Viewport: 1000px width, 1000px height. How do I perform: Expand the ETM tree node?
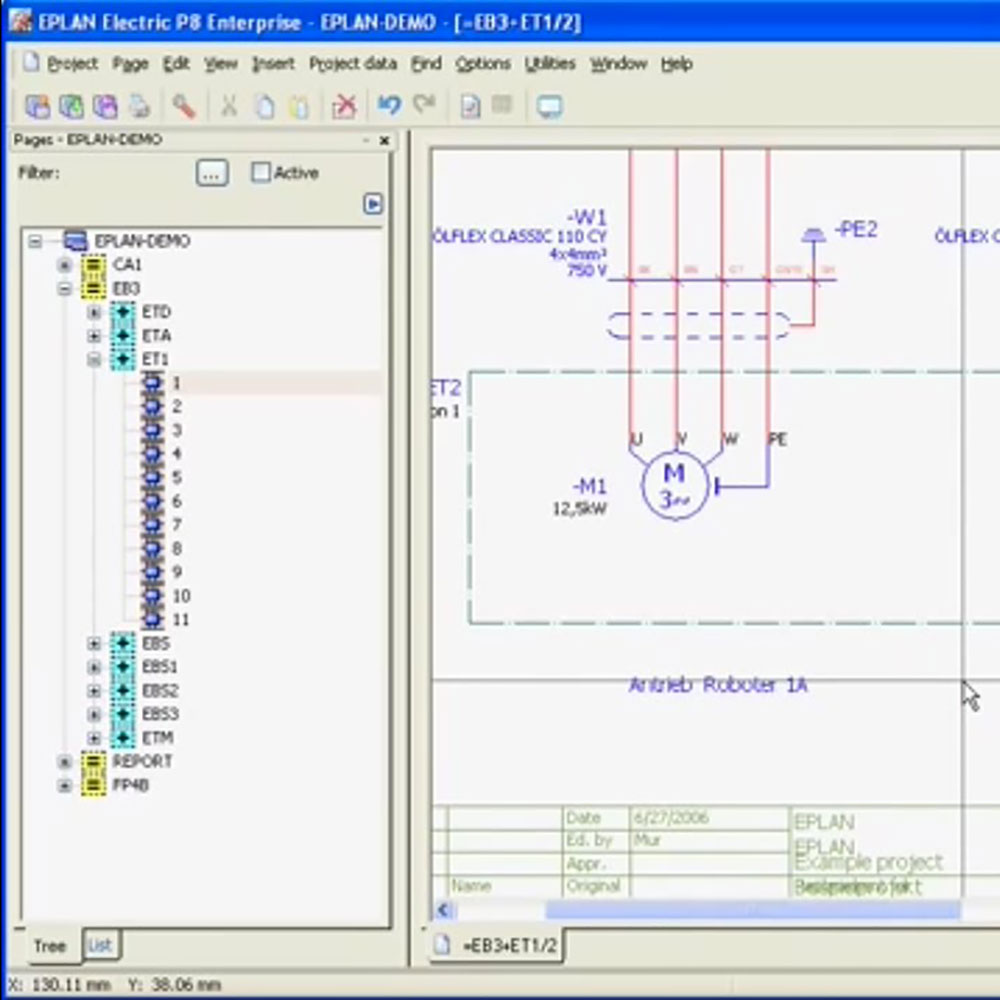point(94,738)
